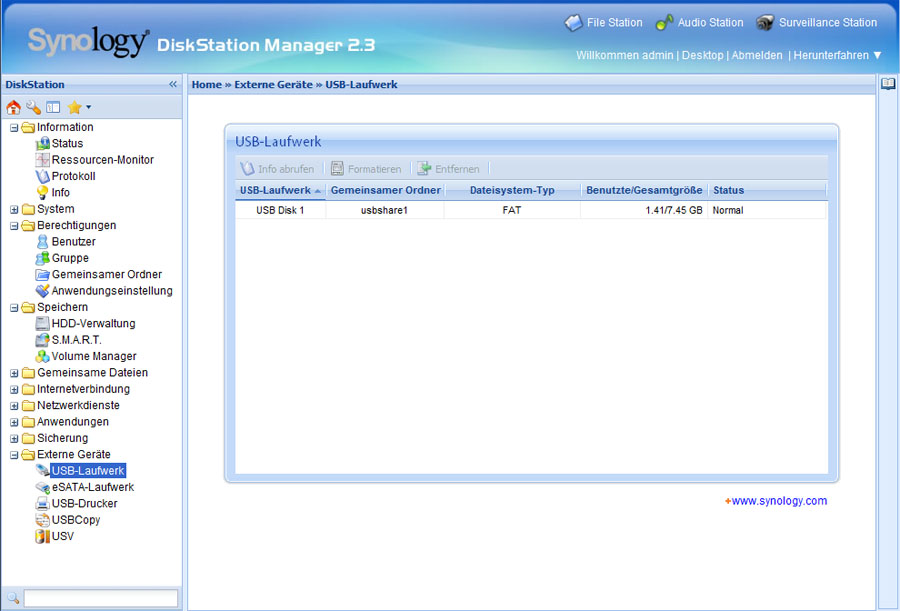Sort by Dateisystem-Typ column
Screen dimensions: 900x611
click(512, 191)
